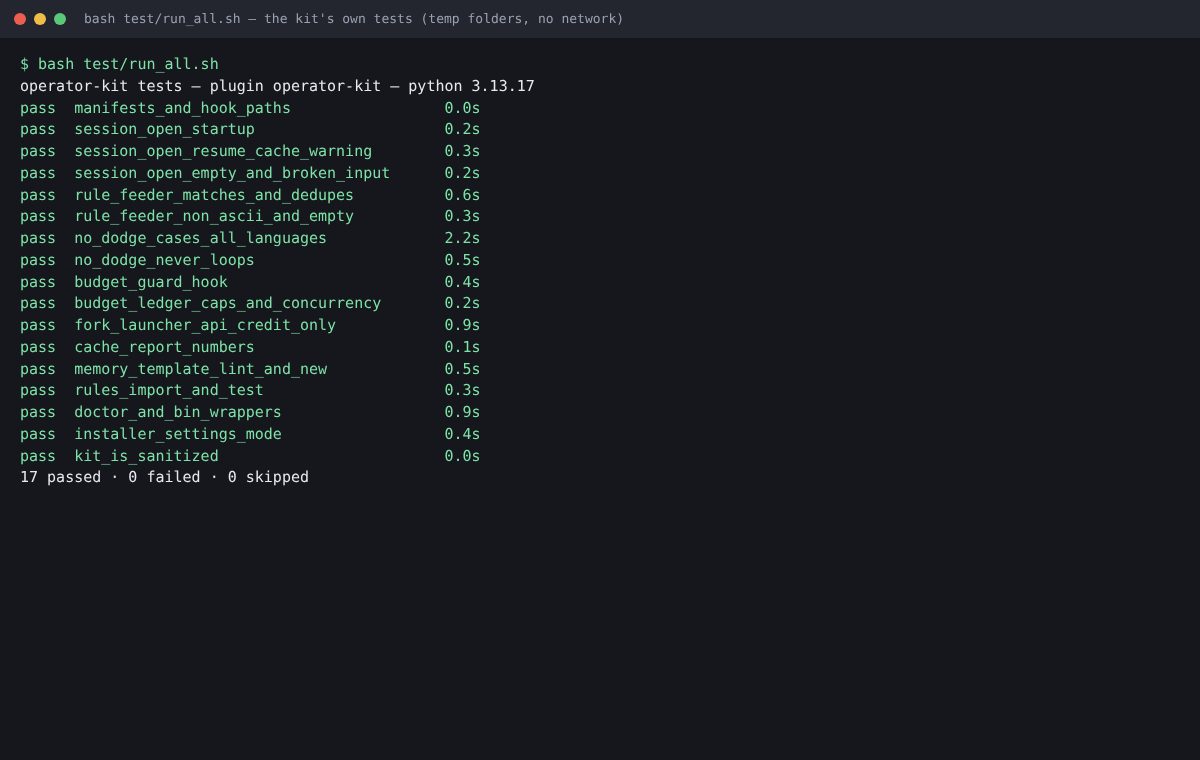Click the 0.1s duration for cache_report_numbers
The width and height of the screenshot is (1200, 760).
tap(462, 347)
